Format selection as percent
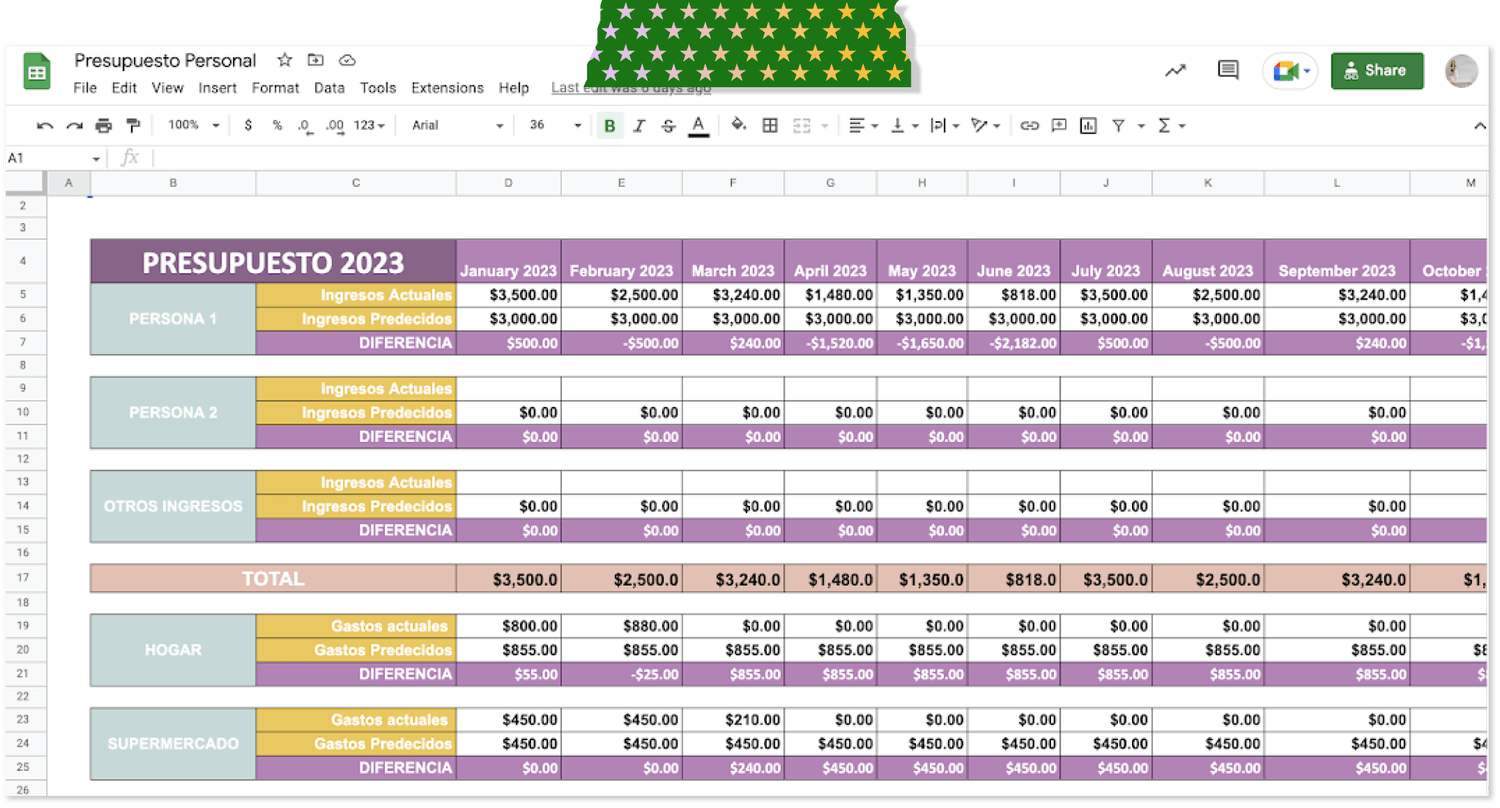Image resolution: width=1500 pixels, height=808 pixels. click(x=277, y=126)
